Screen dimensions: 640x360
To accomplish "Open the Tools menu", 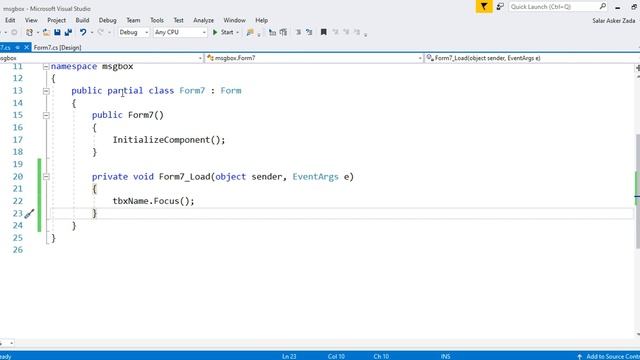I will 157,20.
